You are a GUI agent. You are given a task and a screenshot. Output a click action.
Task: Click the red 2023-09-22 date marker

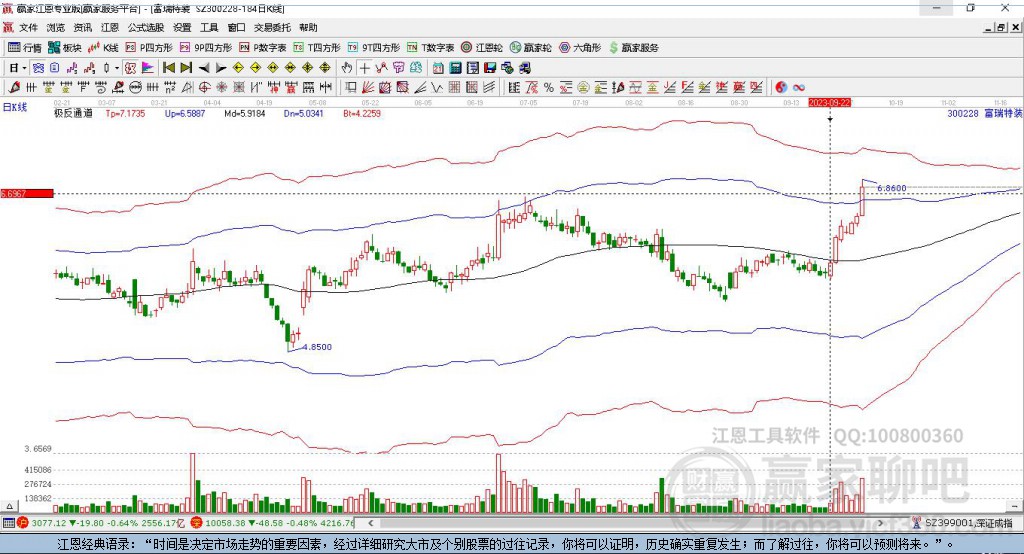pyautogui.click(x=829, y=103)
